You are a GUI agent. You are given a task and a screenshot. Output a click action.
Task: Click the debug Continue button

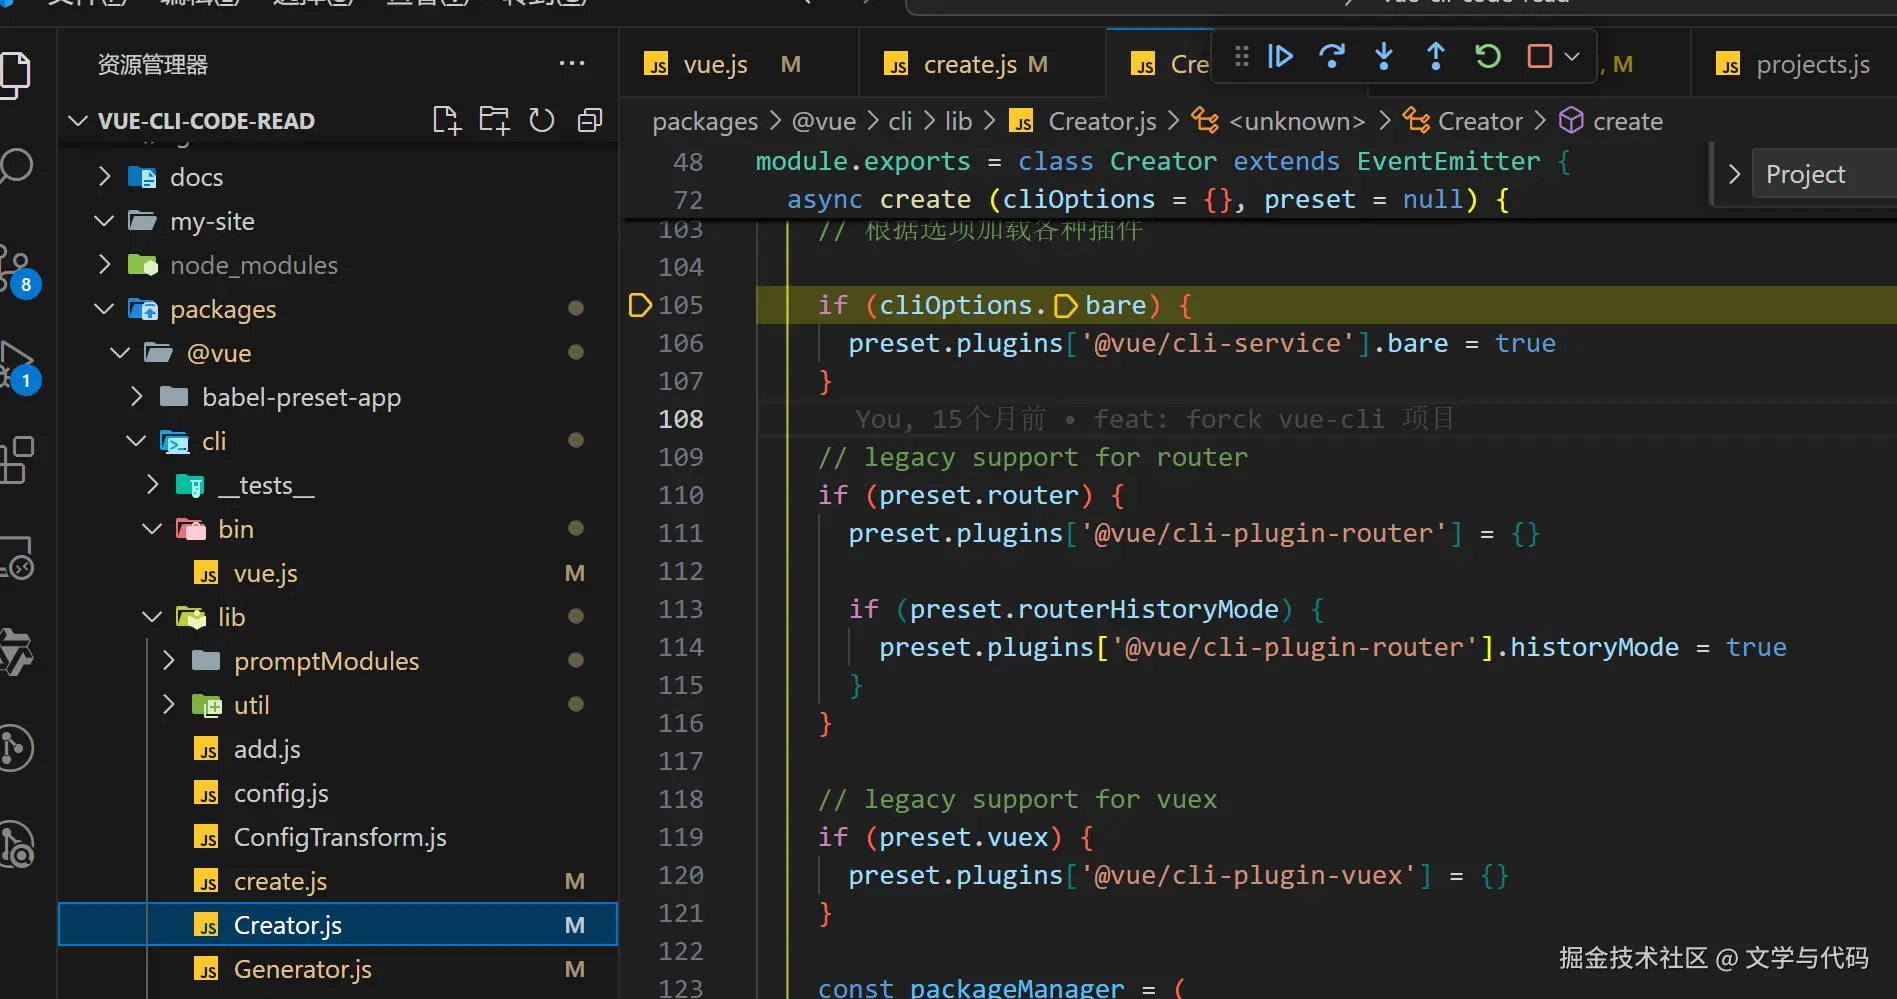[x=1280, y=57]
